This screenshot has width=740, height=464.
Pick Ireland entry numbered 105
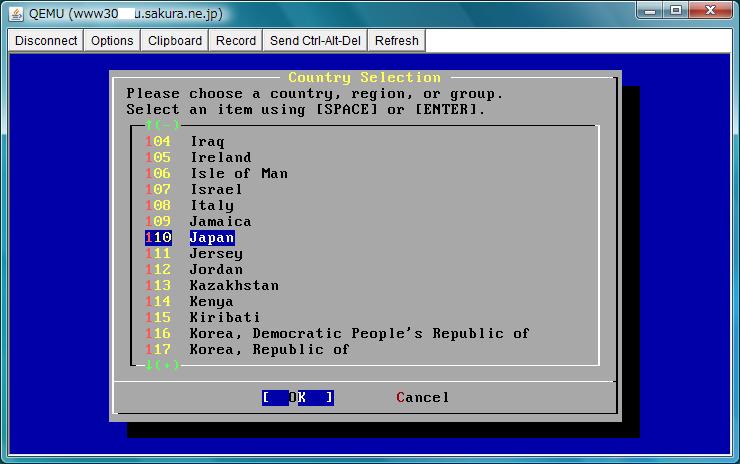click(x=220, y=158)
